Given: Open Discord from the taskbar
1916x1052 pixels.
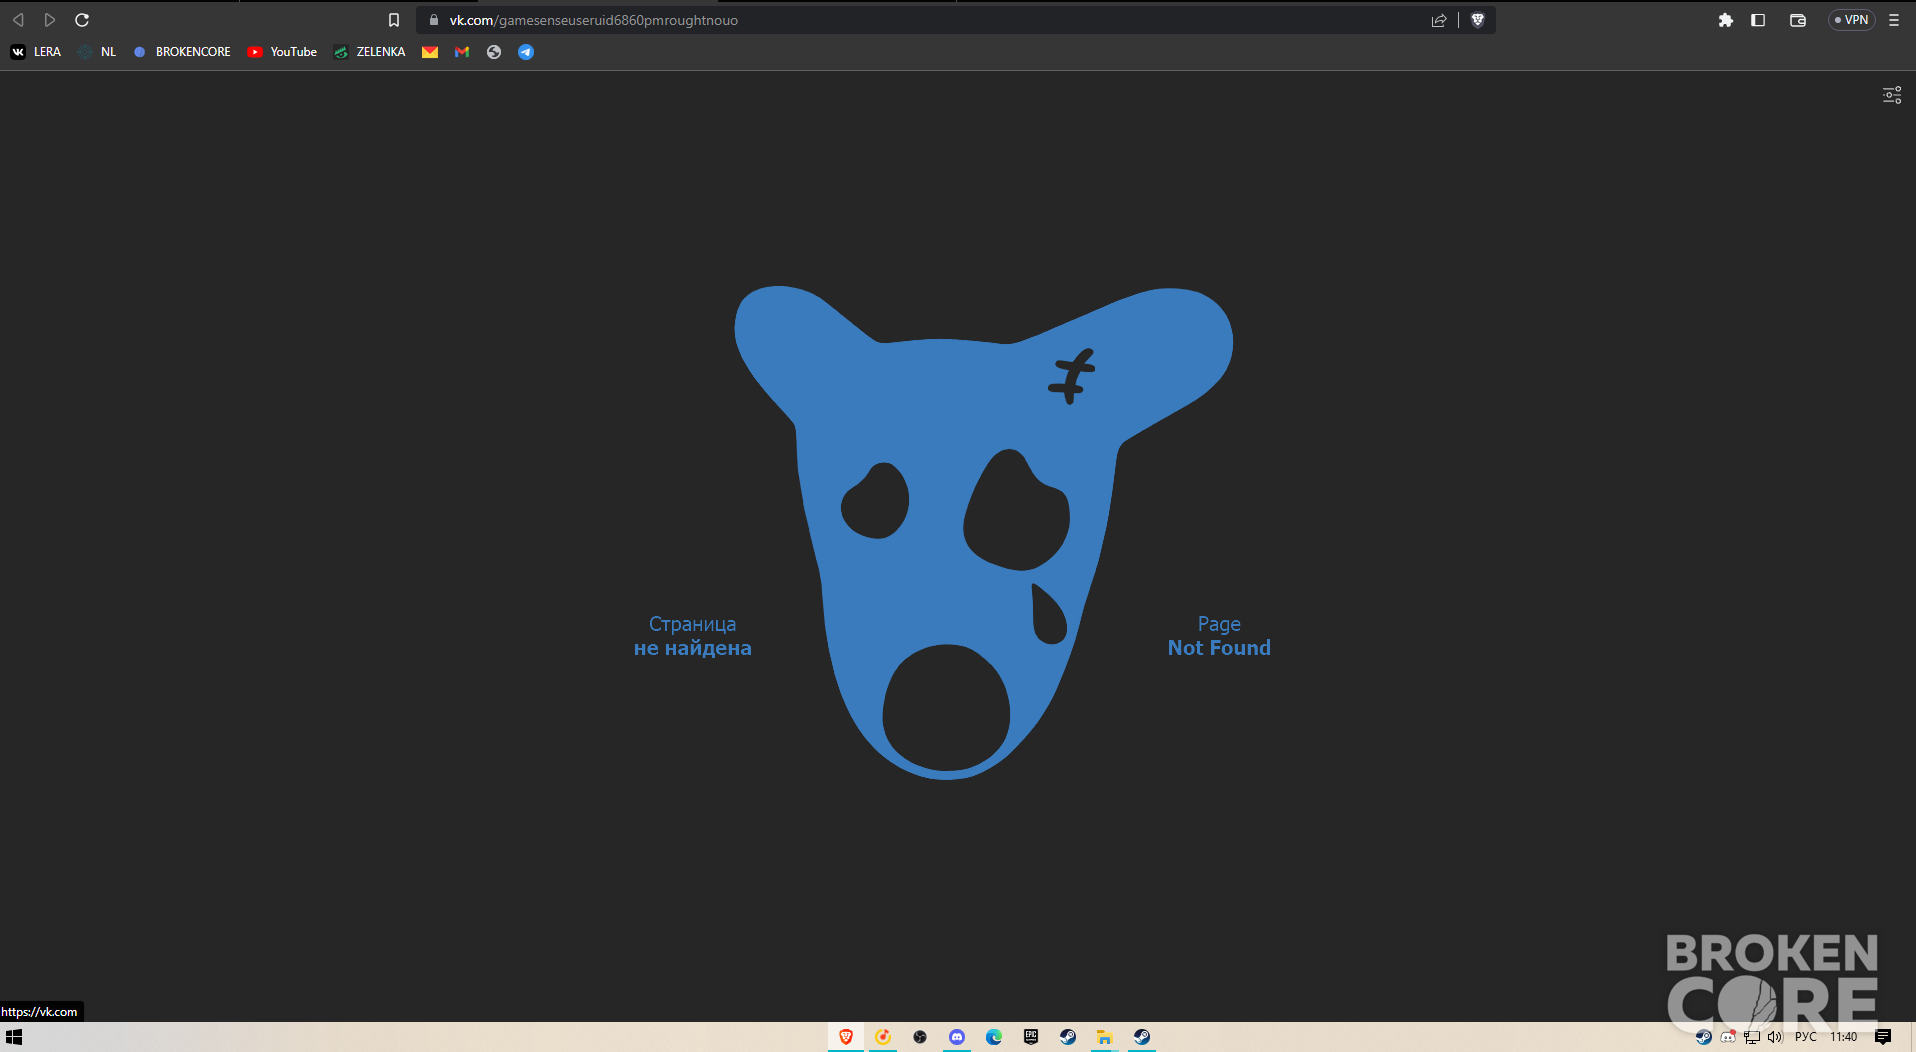Looking at the screenshot, I should pyautogui.click(x=957, y=1037).
